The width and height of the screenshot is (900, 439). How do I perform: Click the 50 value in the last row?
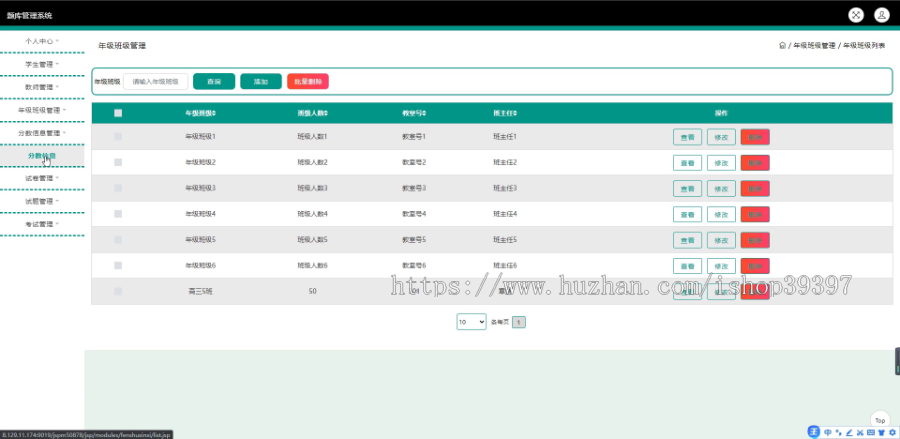312,292
